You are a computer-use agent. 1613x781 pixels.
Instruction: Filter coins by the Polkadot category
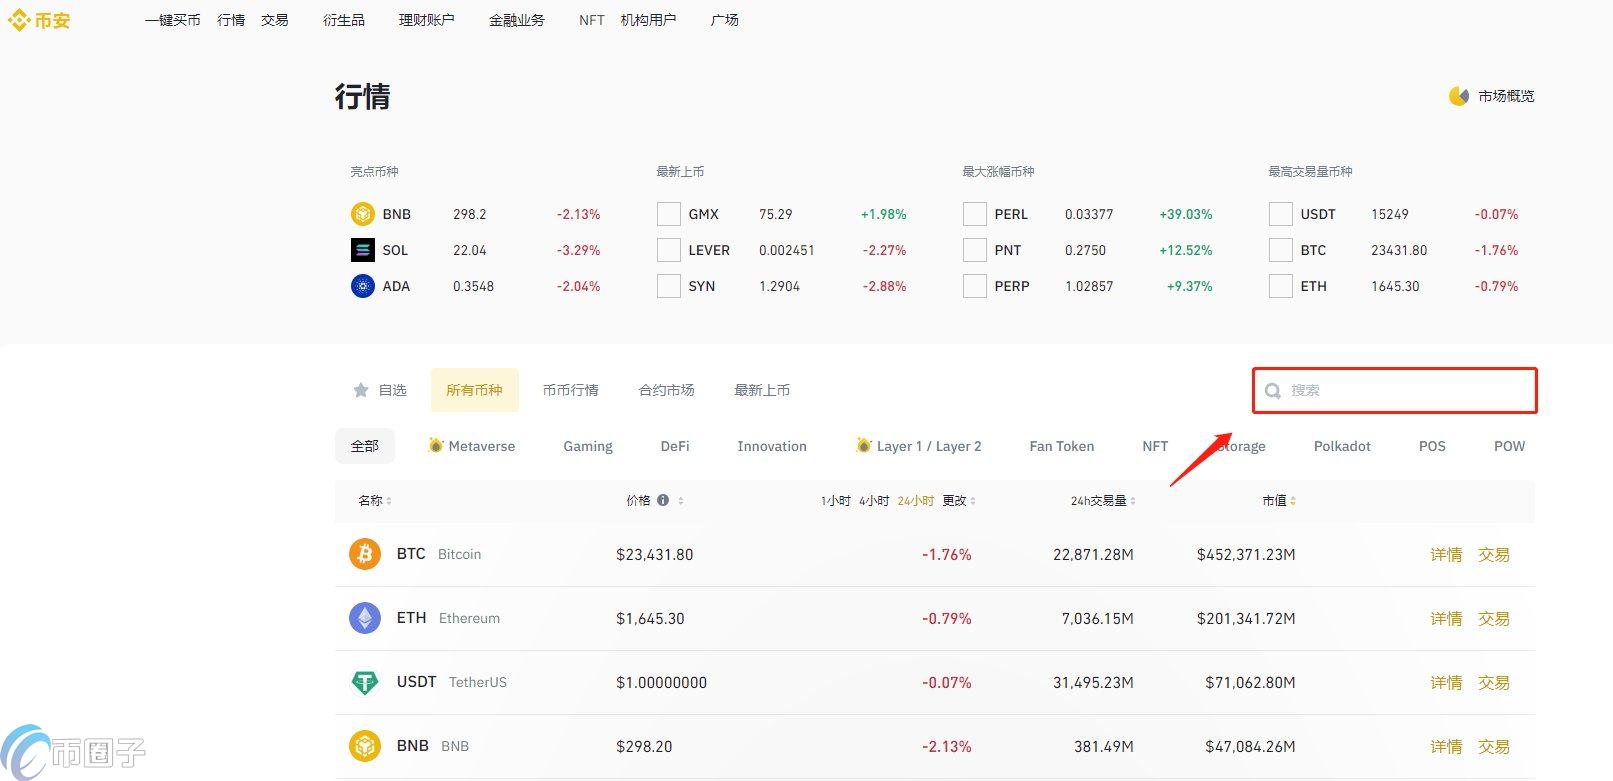[x=1342, y=446]
